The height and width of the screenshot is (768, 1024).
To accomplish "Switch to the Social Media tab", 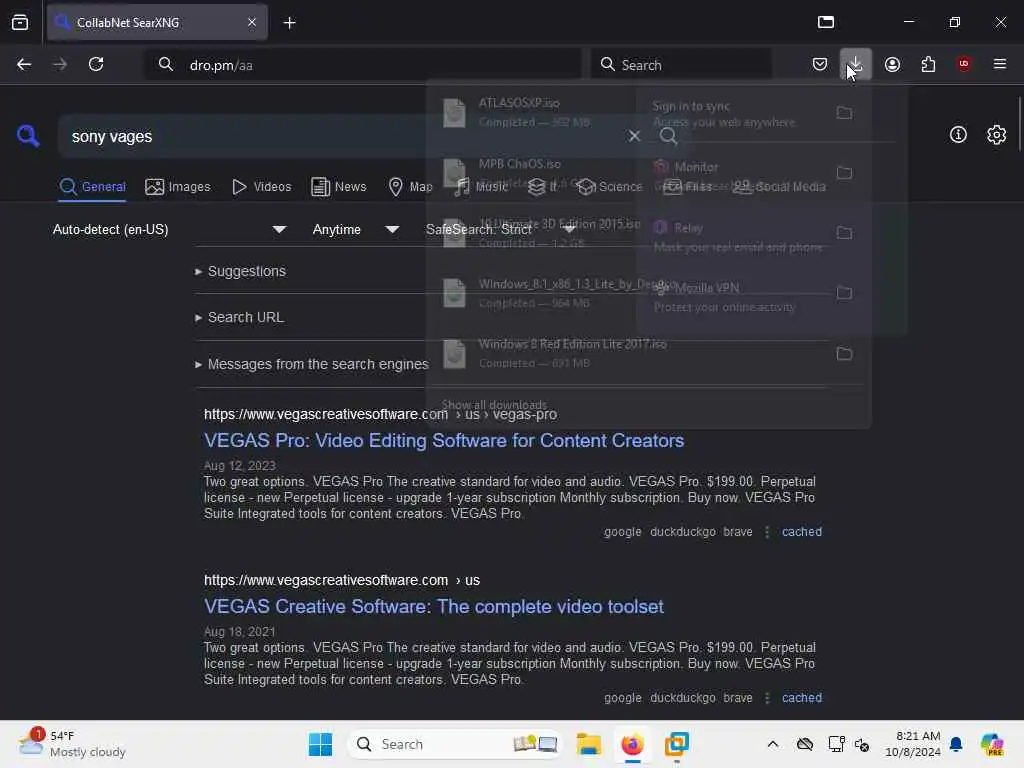I will [779, 187].
